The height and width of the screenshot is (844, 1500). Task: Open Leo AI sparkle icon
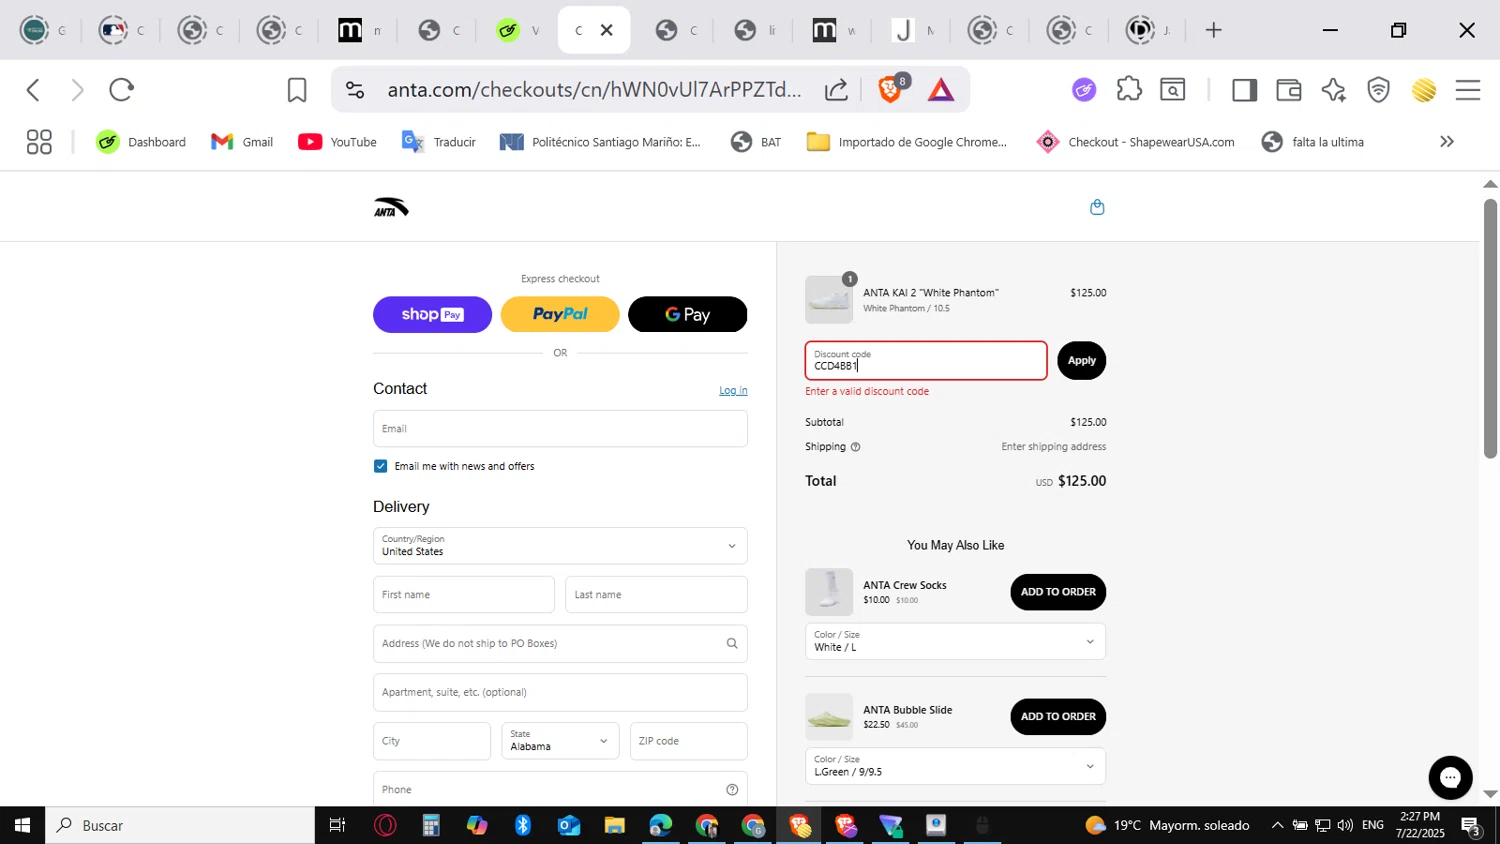pos(1334,90)
